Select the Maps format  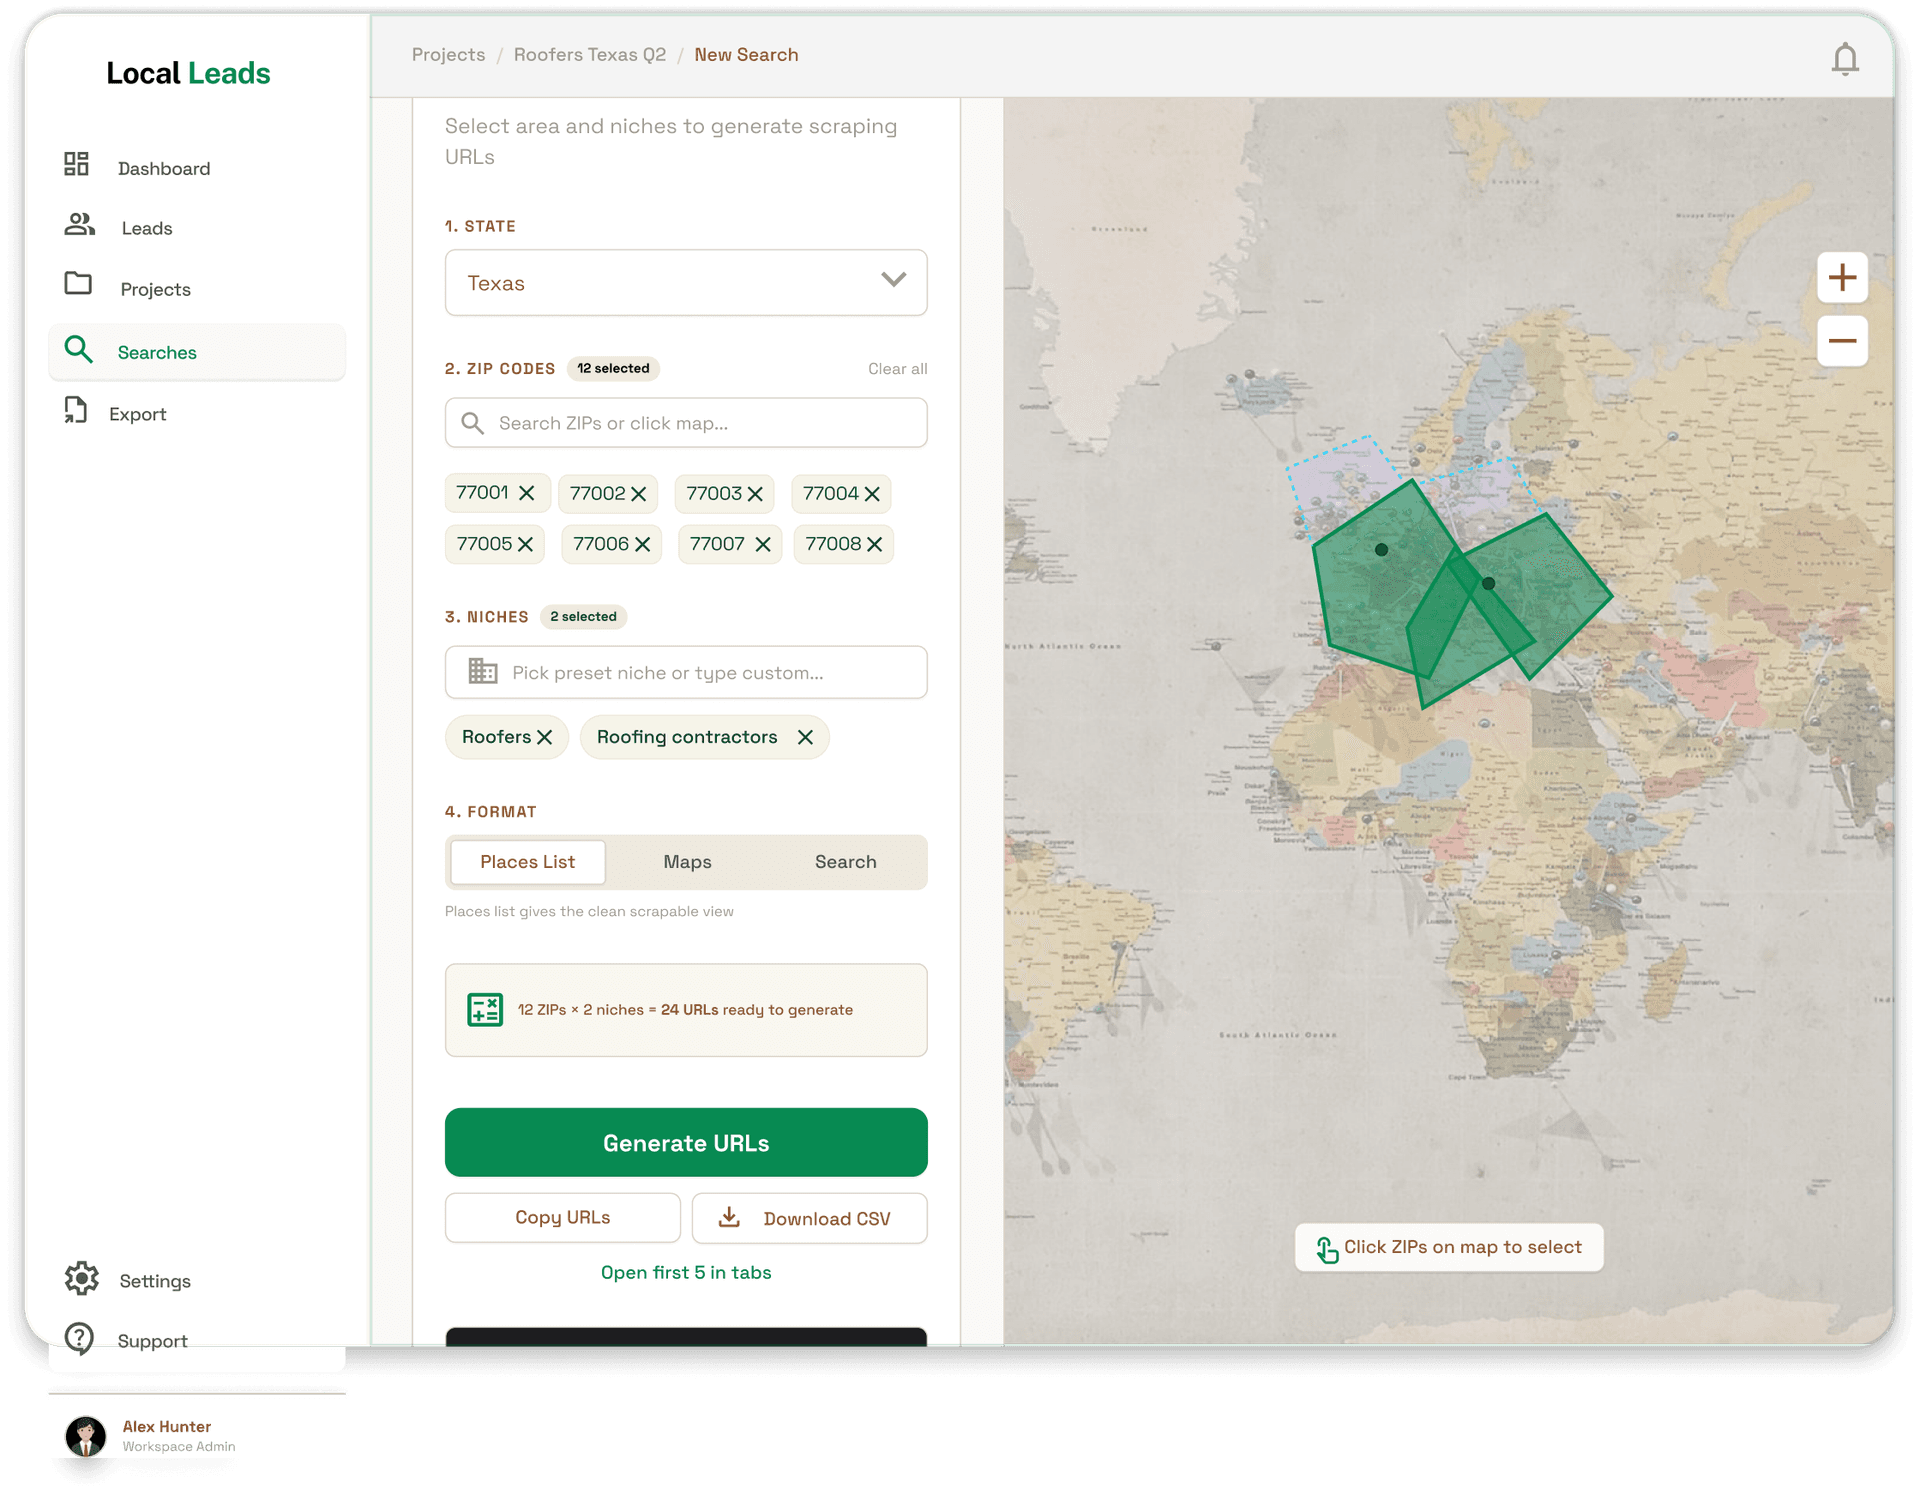687,862
